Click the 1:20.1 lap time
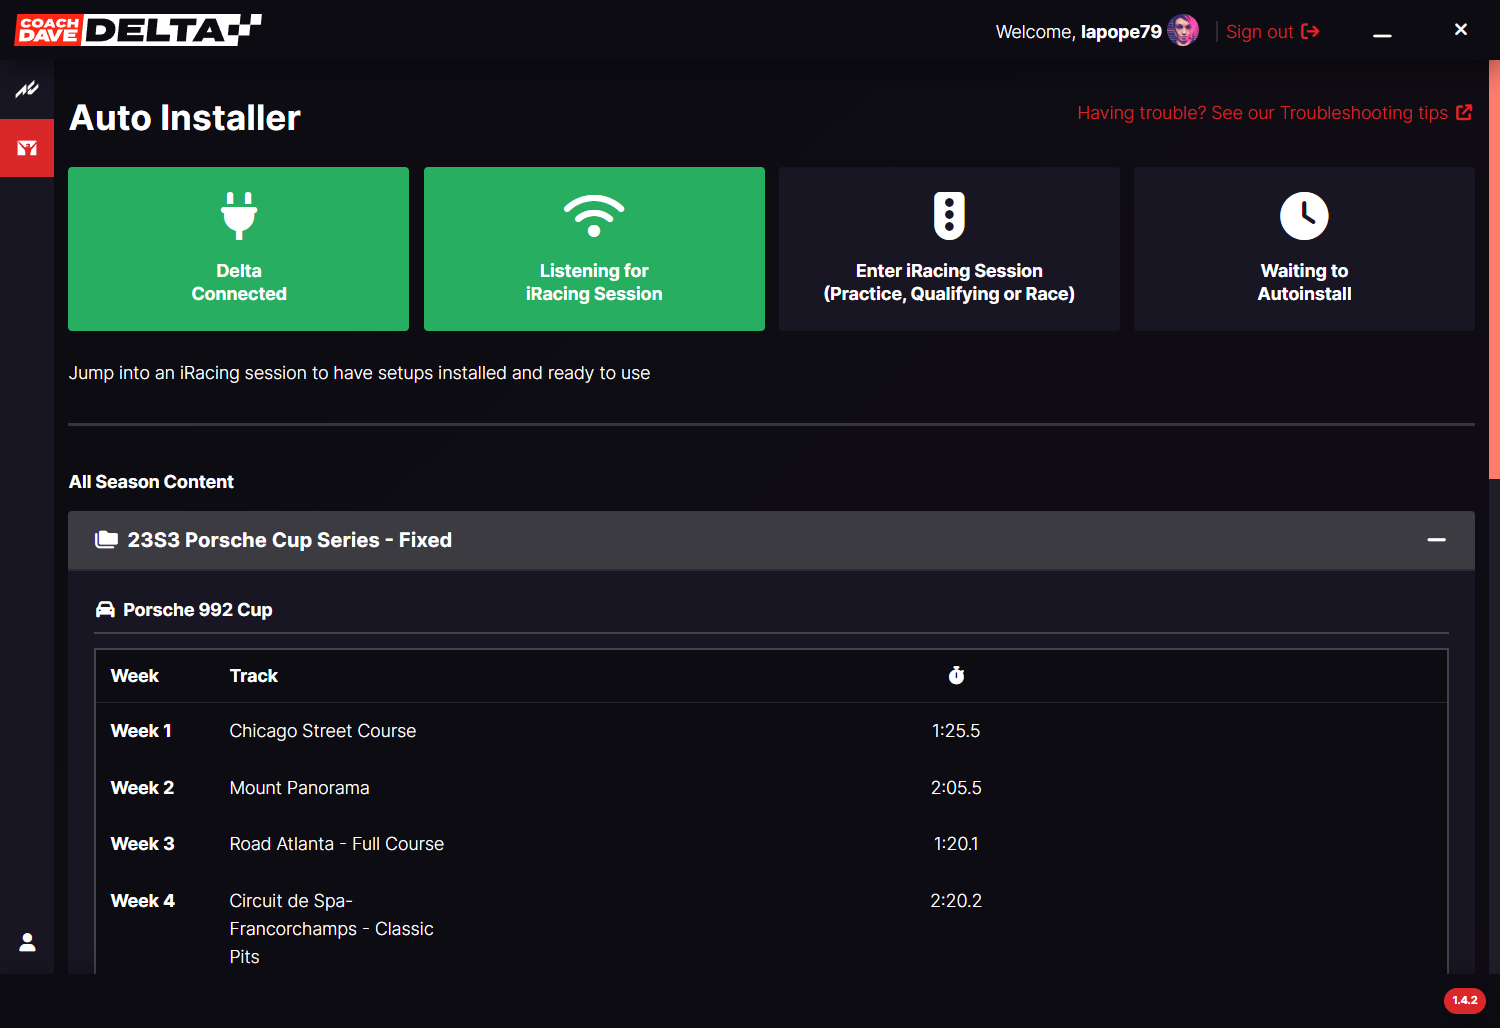 coord(956,844)
